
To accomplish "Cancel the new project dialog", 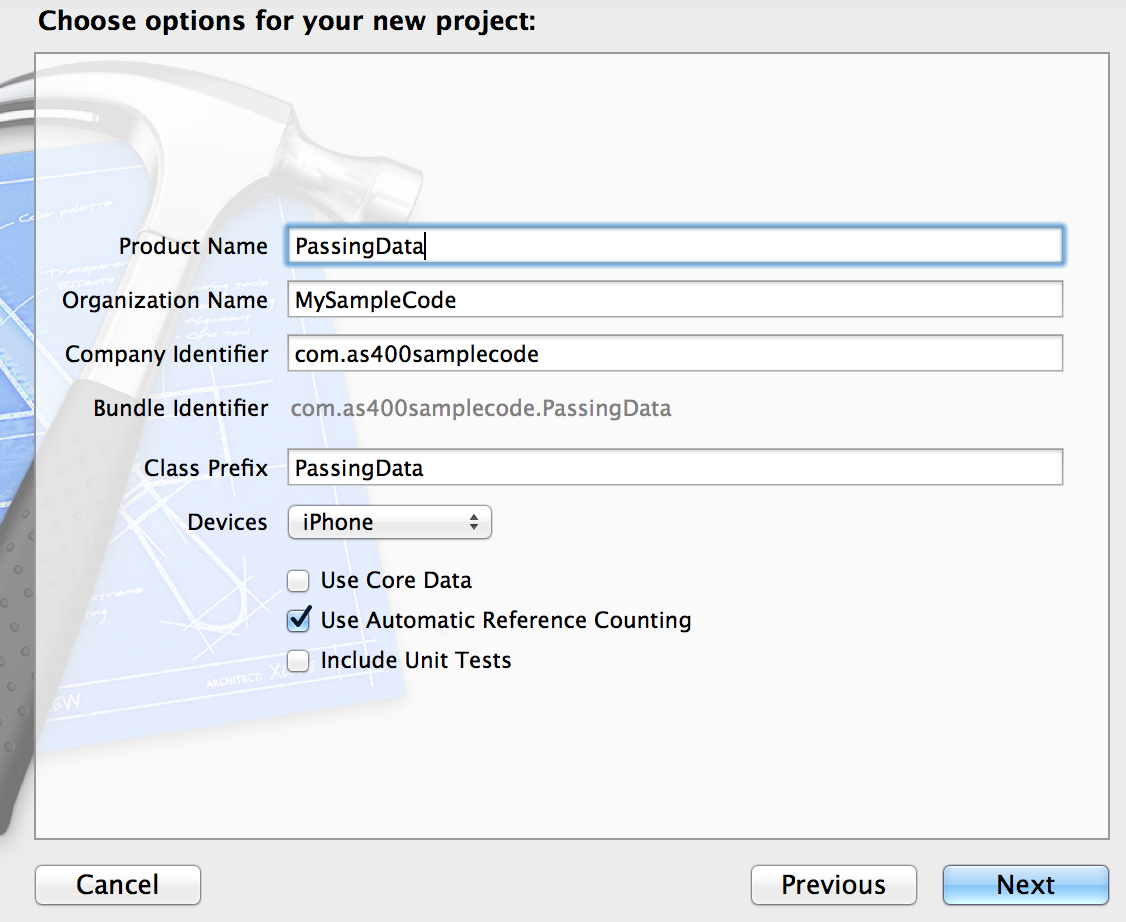I will 118,885.
